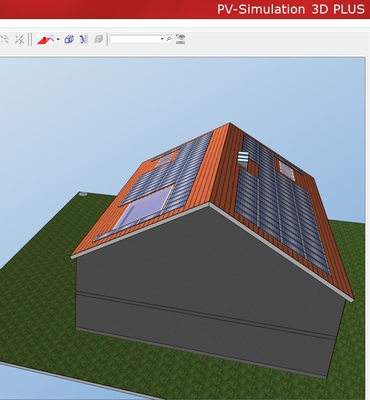Click the blue bracket toolbar icon
Viewport: 370px width, 400px height.
[x=83, y=39]
